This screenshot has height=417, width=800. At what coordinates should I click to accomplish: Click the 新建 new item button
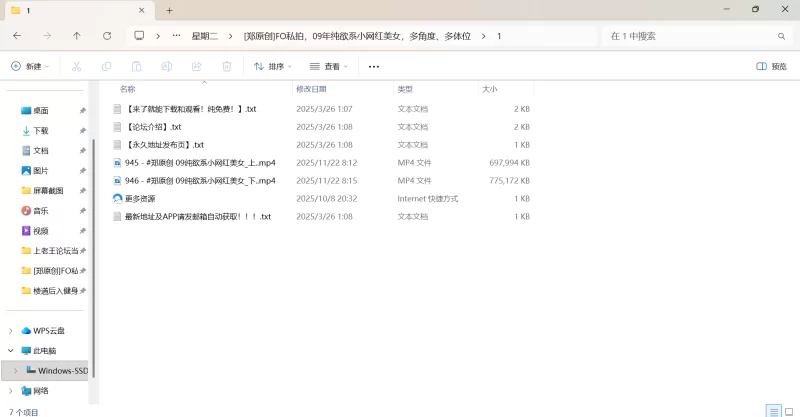(30, 67)
